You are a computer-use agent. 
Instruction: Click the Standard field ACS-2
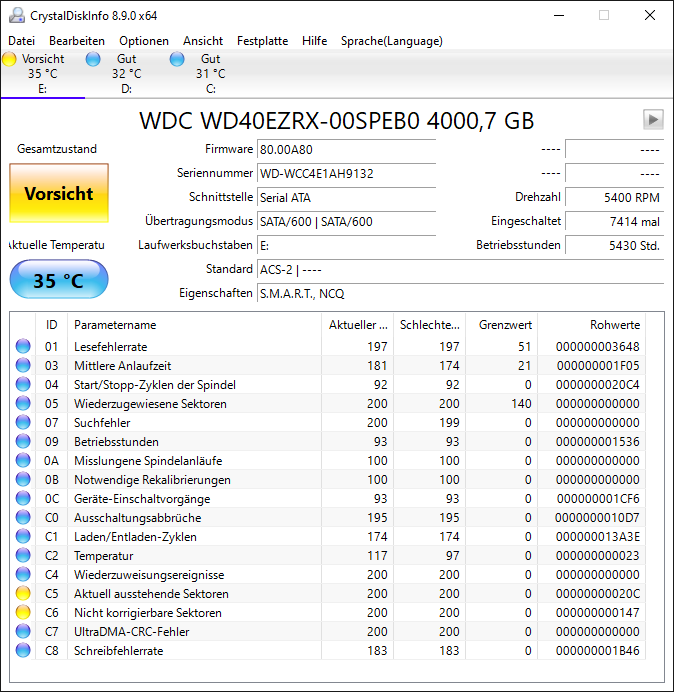[x=460, y=270]
